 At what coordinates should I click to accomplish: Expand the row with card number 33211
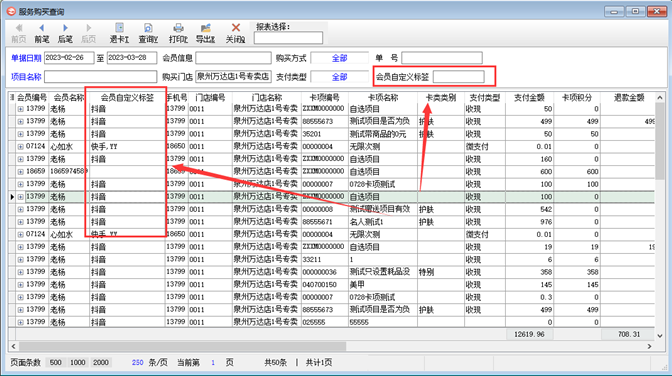(x=21, y=260)
